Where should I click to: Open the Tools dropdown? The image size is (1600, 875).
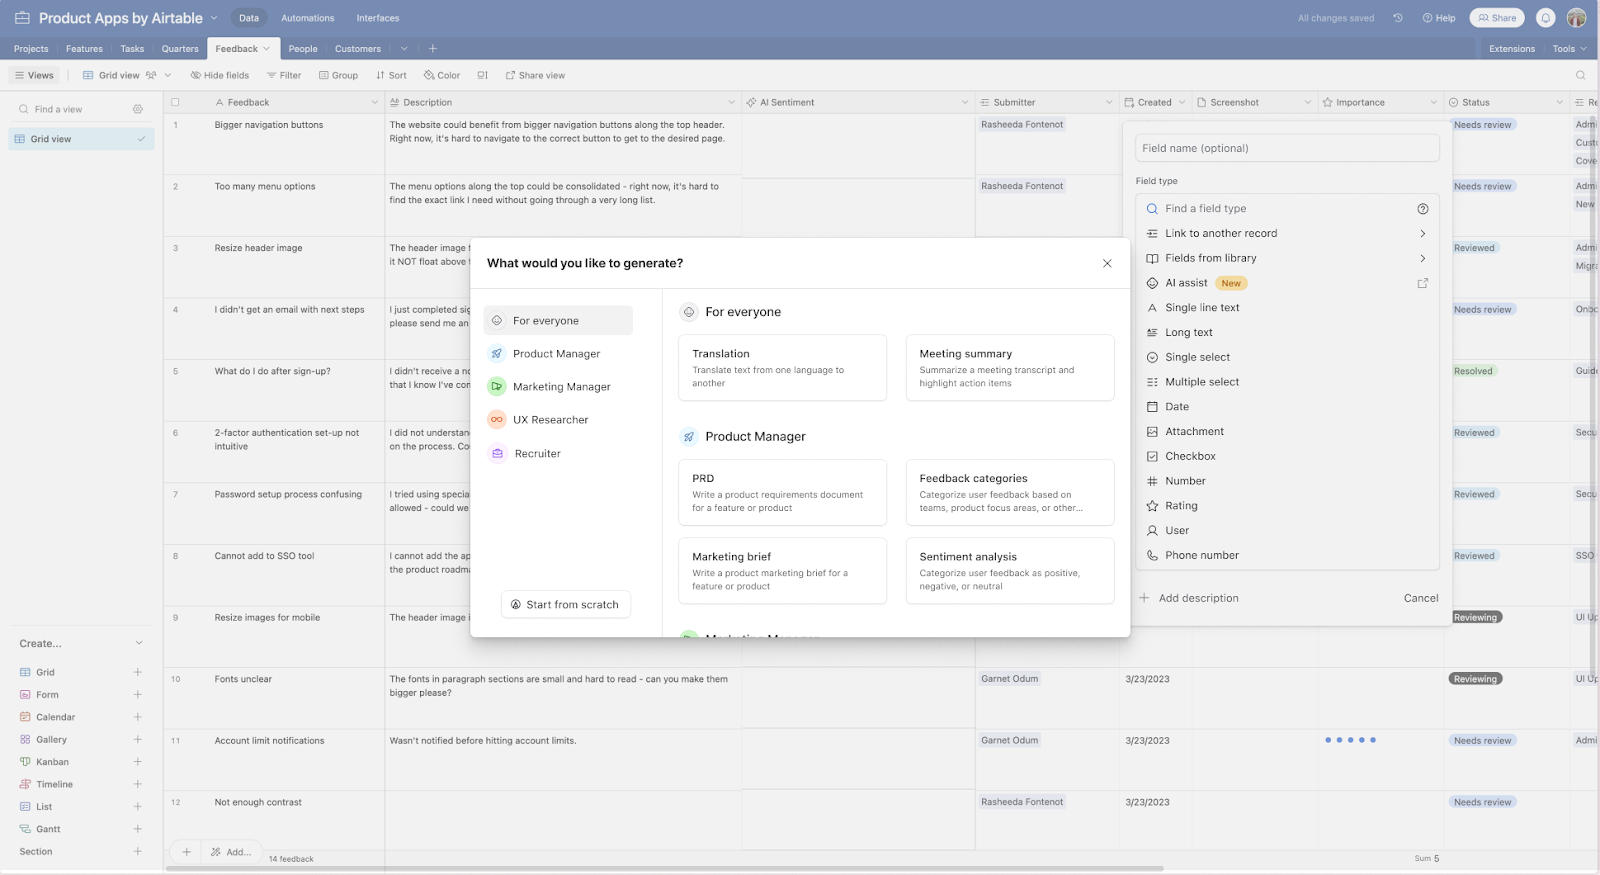[1569, 49]
